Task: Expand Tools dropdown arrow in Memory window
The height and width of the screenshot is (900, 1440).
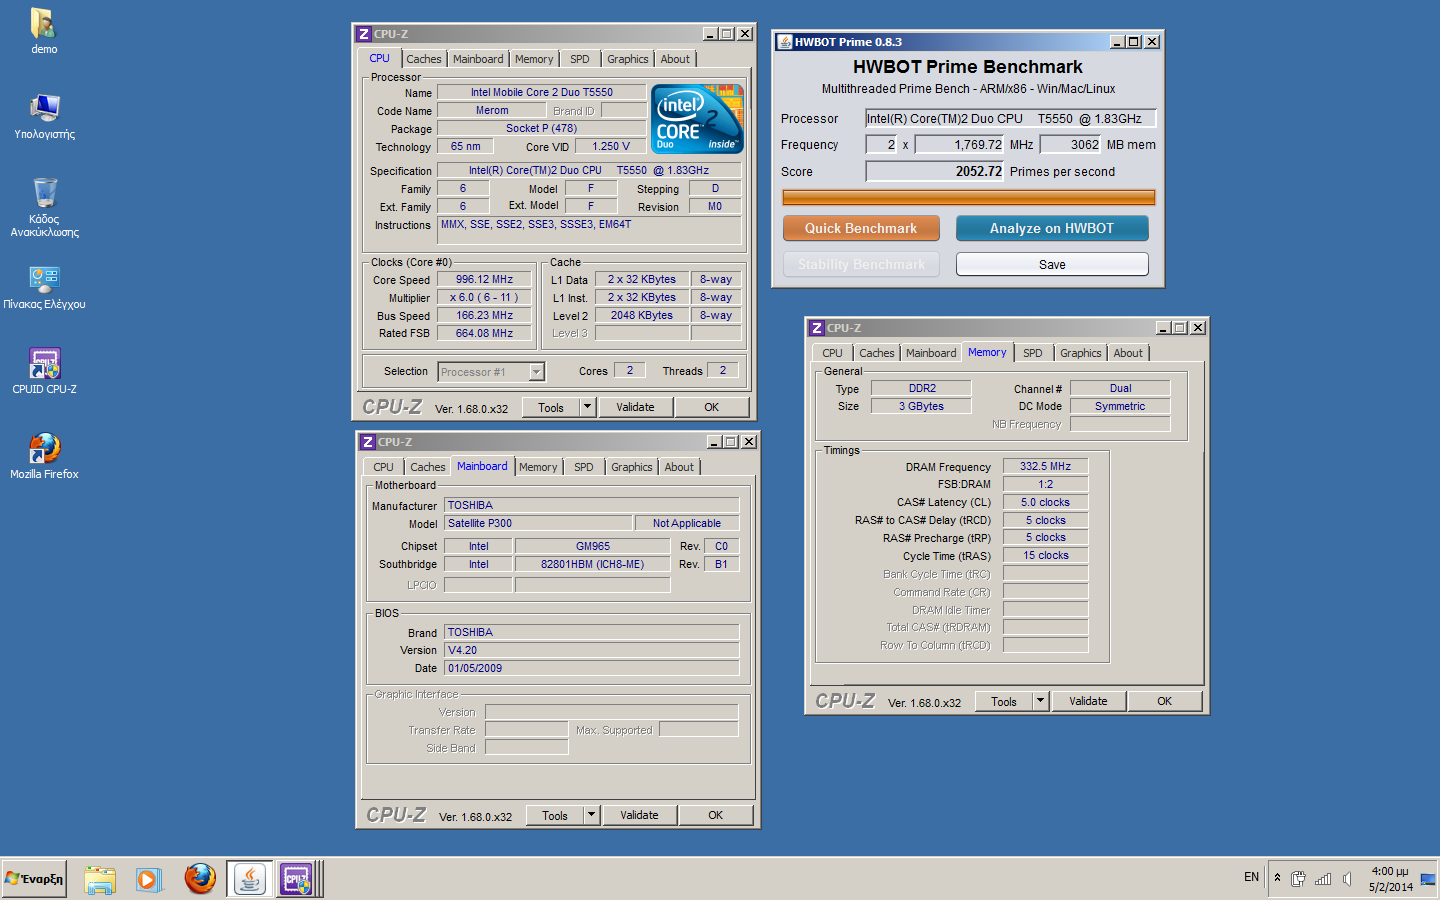Action: [1040, 701]
